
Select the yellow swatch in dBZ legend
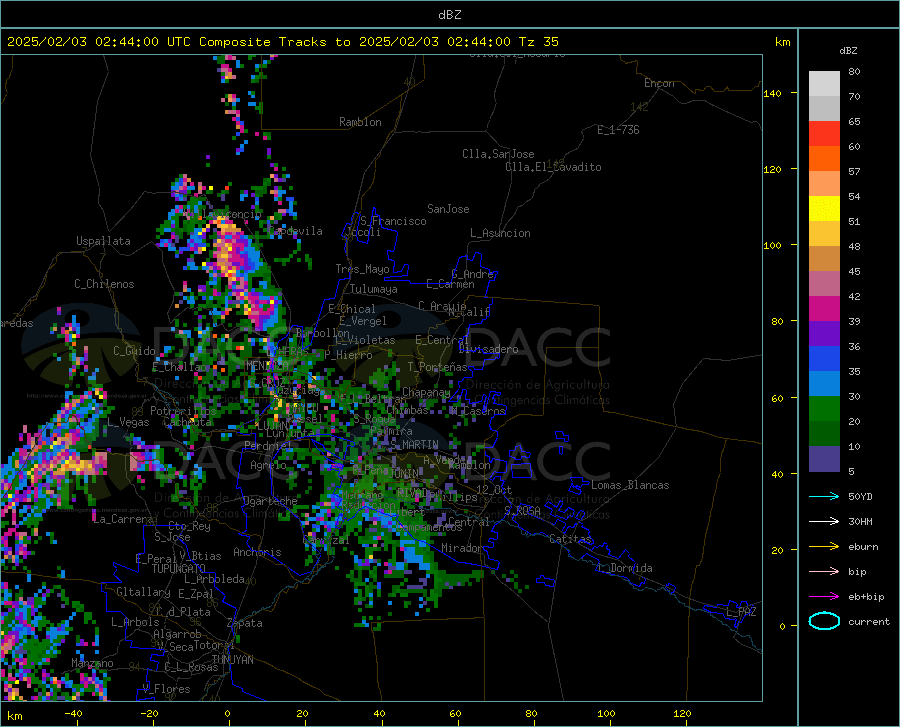(824, 209)
